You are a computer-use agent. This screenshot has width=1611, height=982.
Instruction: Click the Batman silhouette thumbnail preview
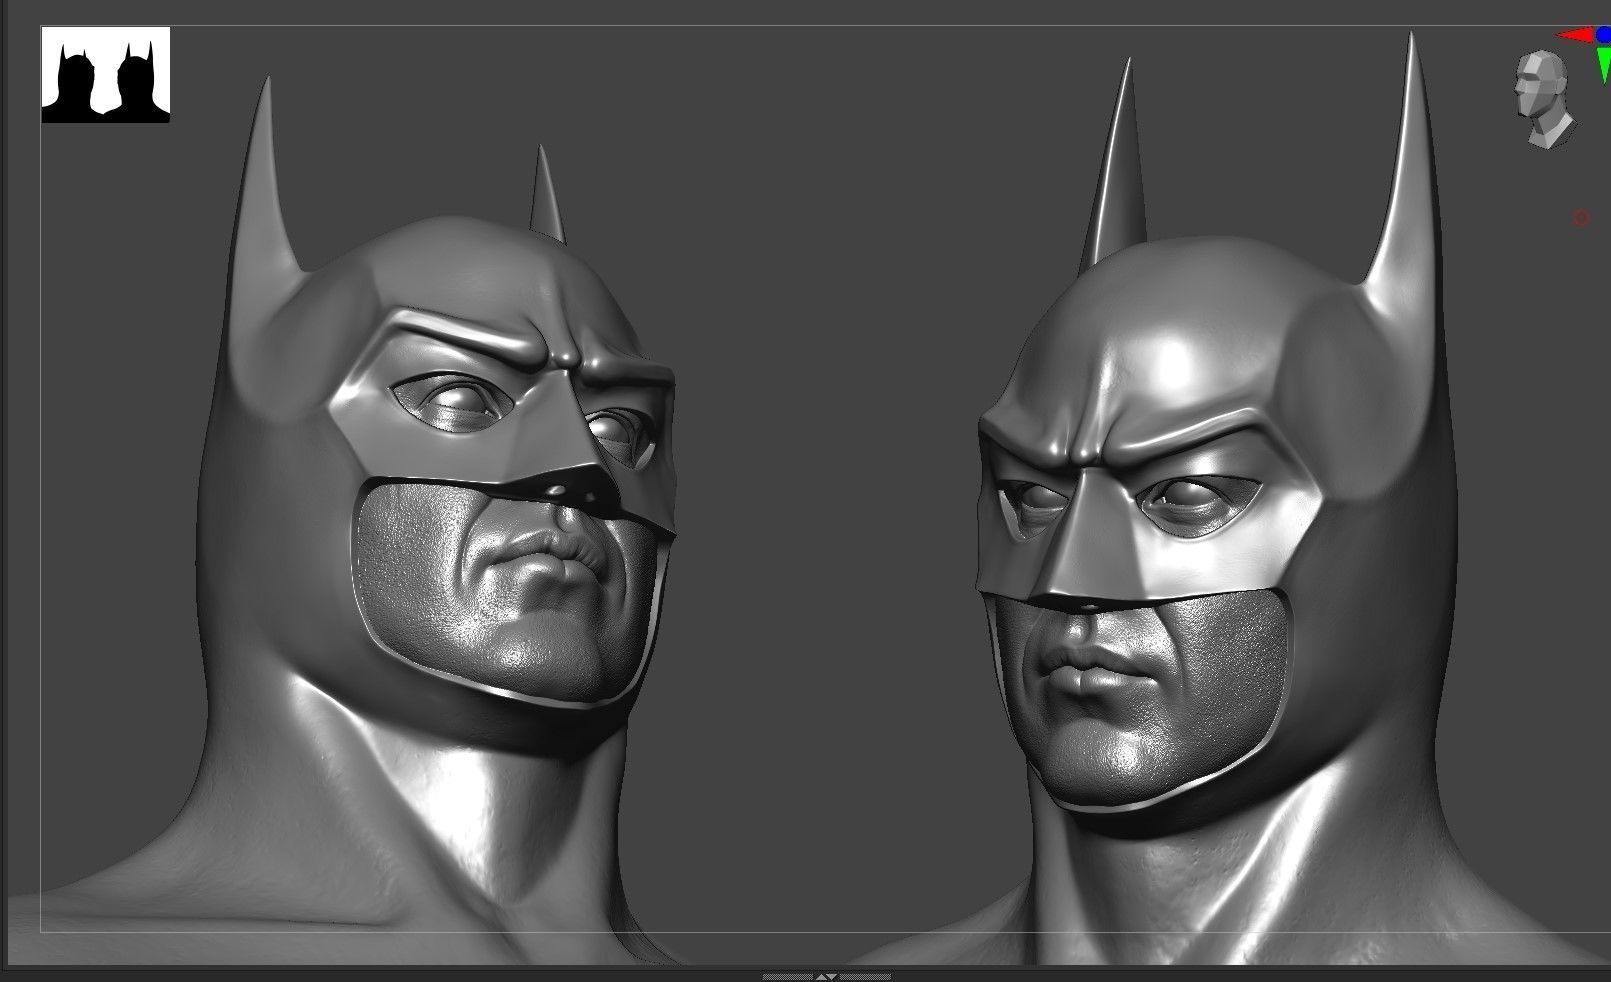click(105, 75)
